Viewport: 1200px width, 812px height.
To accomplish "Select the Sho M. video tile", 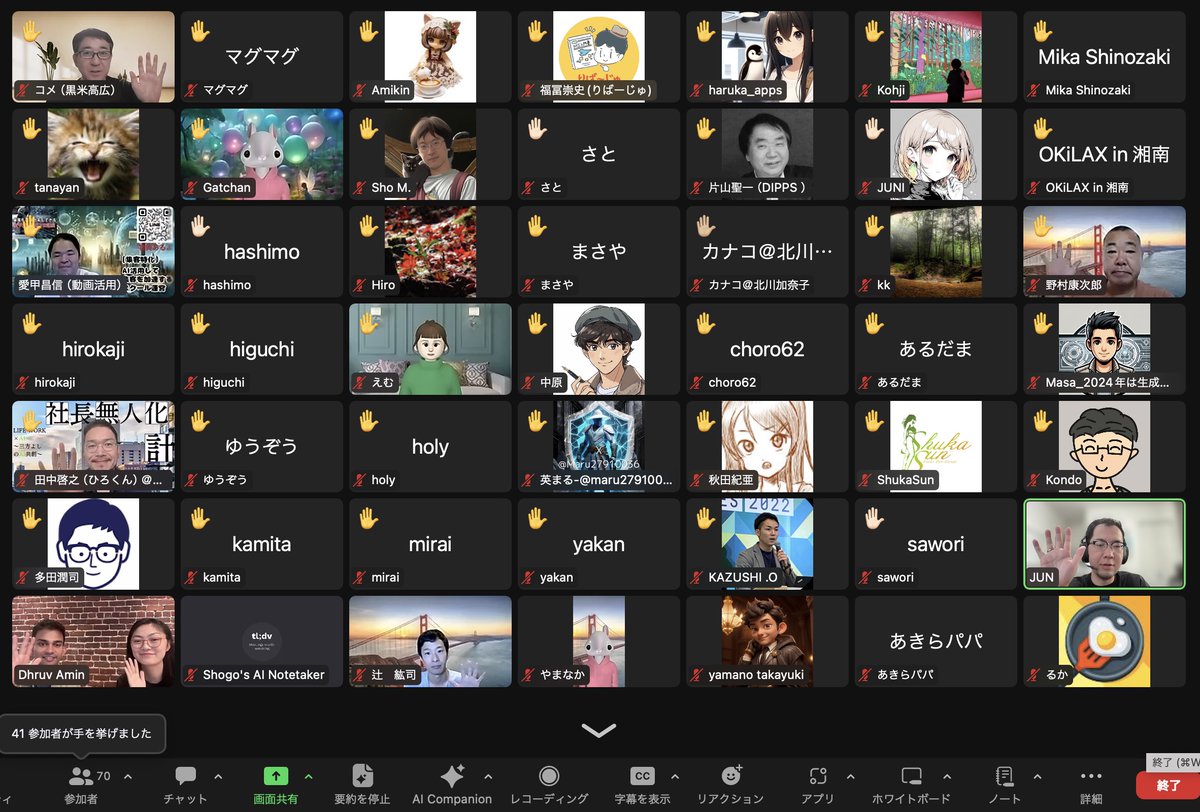I will (x=430, y=154).
